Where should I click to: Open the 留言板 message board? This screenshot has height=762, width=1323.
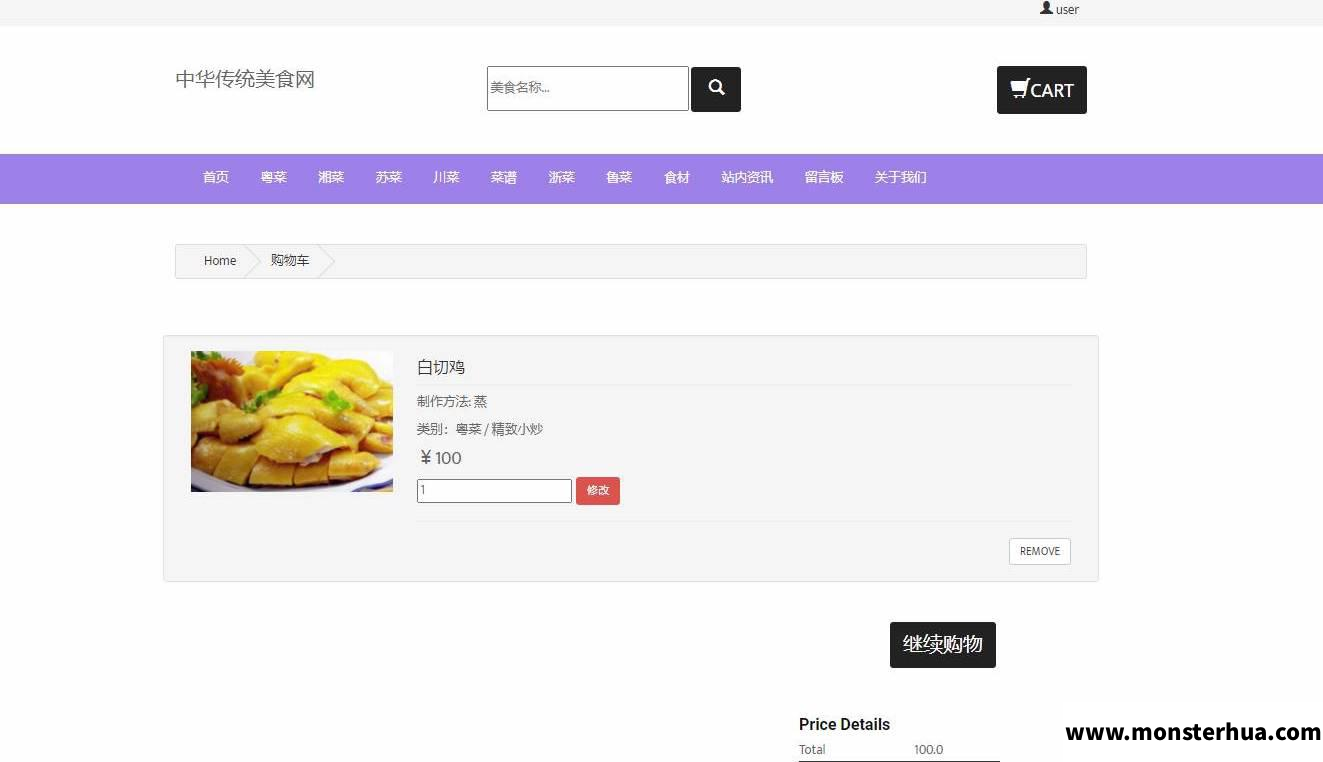coord(824,177)
